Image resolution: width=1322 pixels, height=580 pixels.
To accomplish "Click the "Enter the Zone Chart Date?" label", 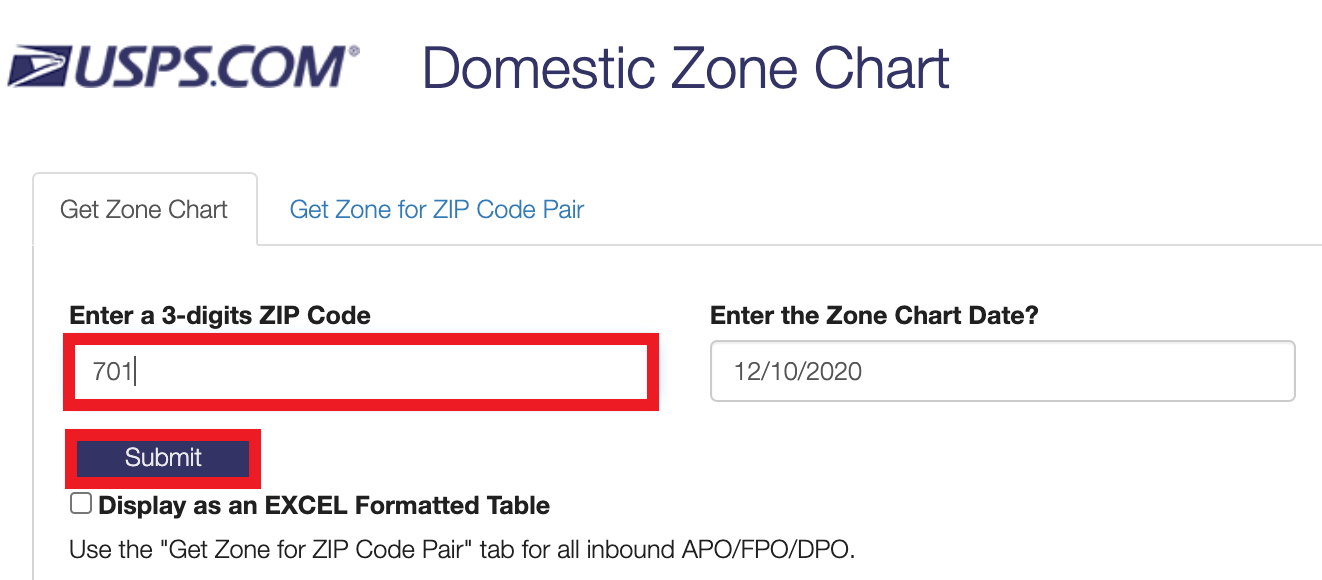I will (x=874, y=316).
